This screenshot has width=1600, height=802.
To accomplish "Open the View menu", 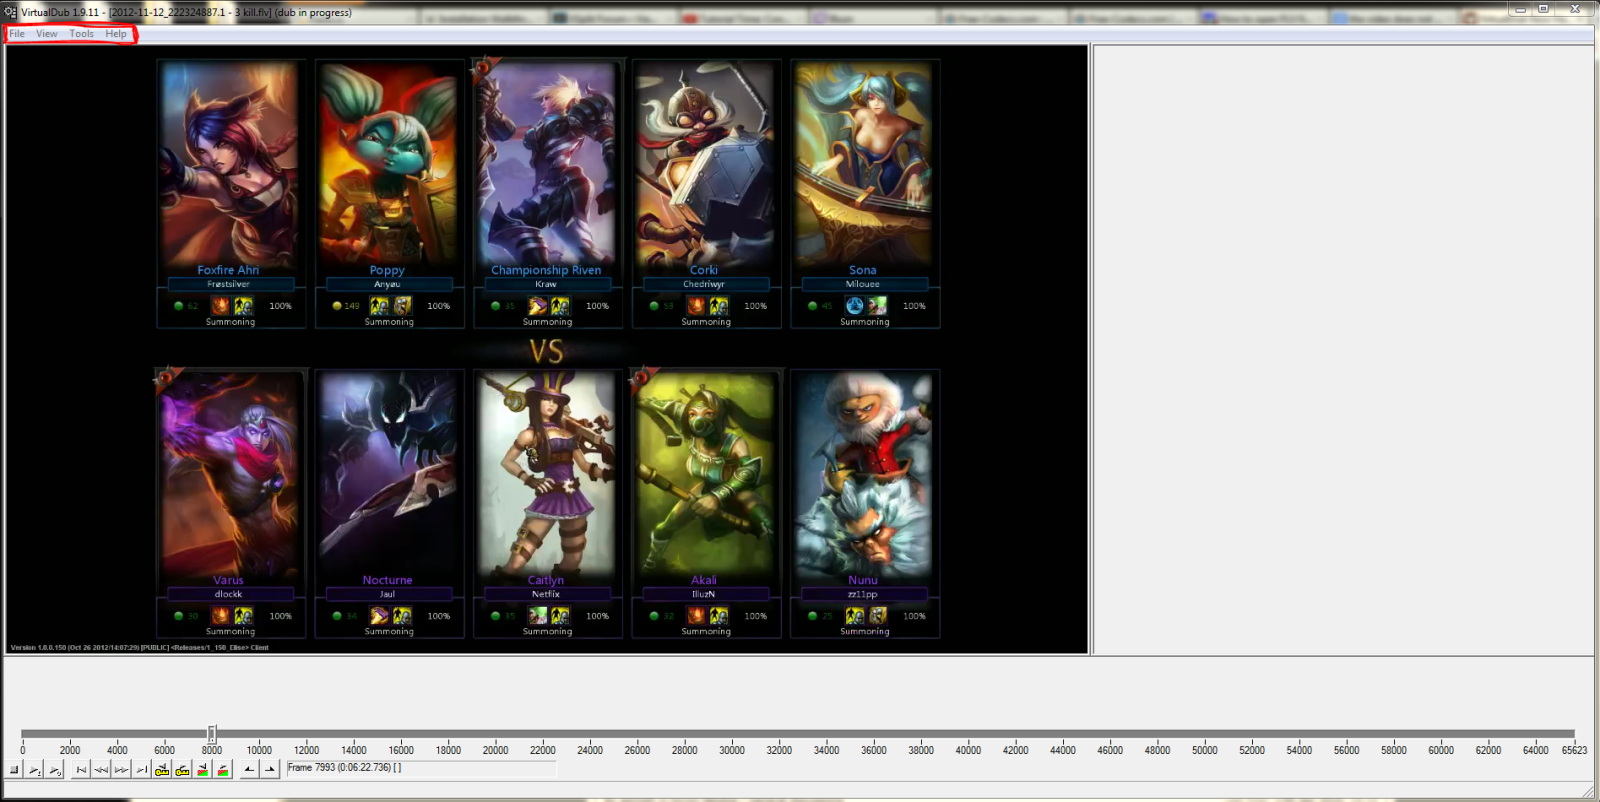I will (47, 34).
